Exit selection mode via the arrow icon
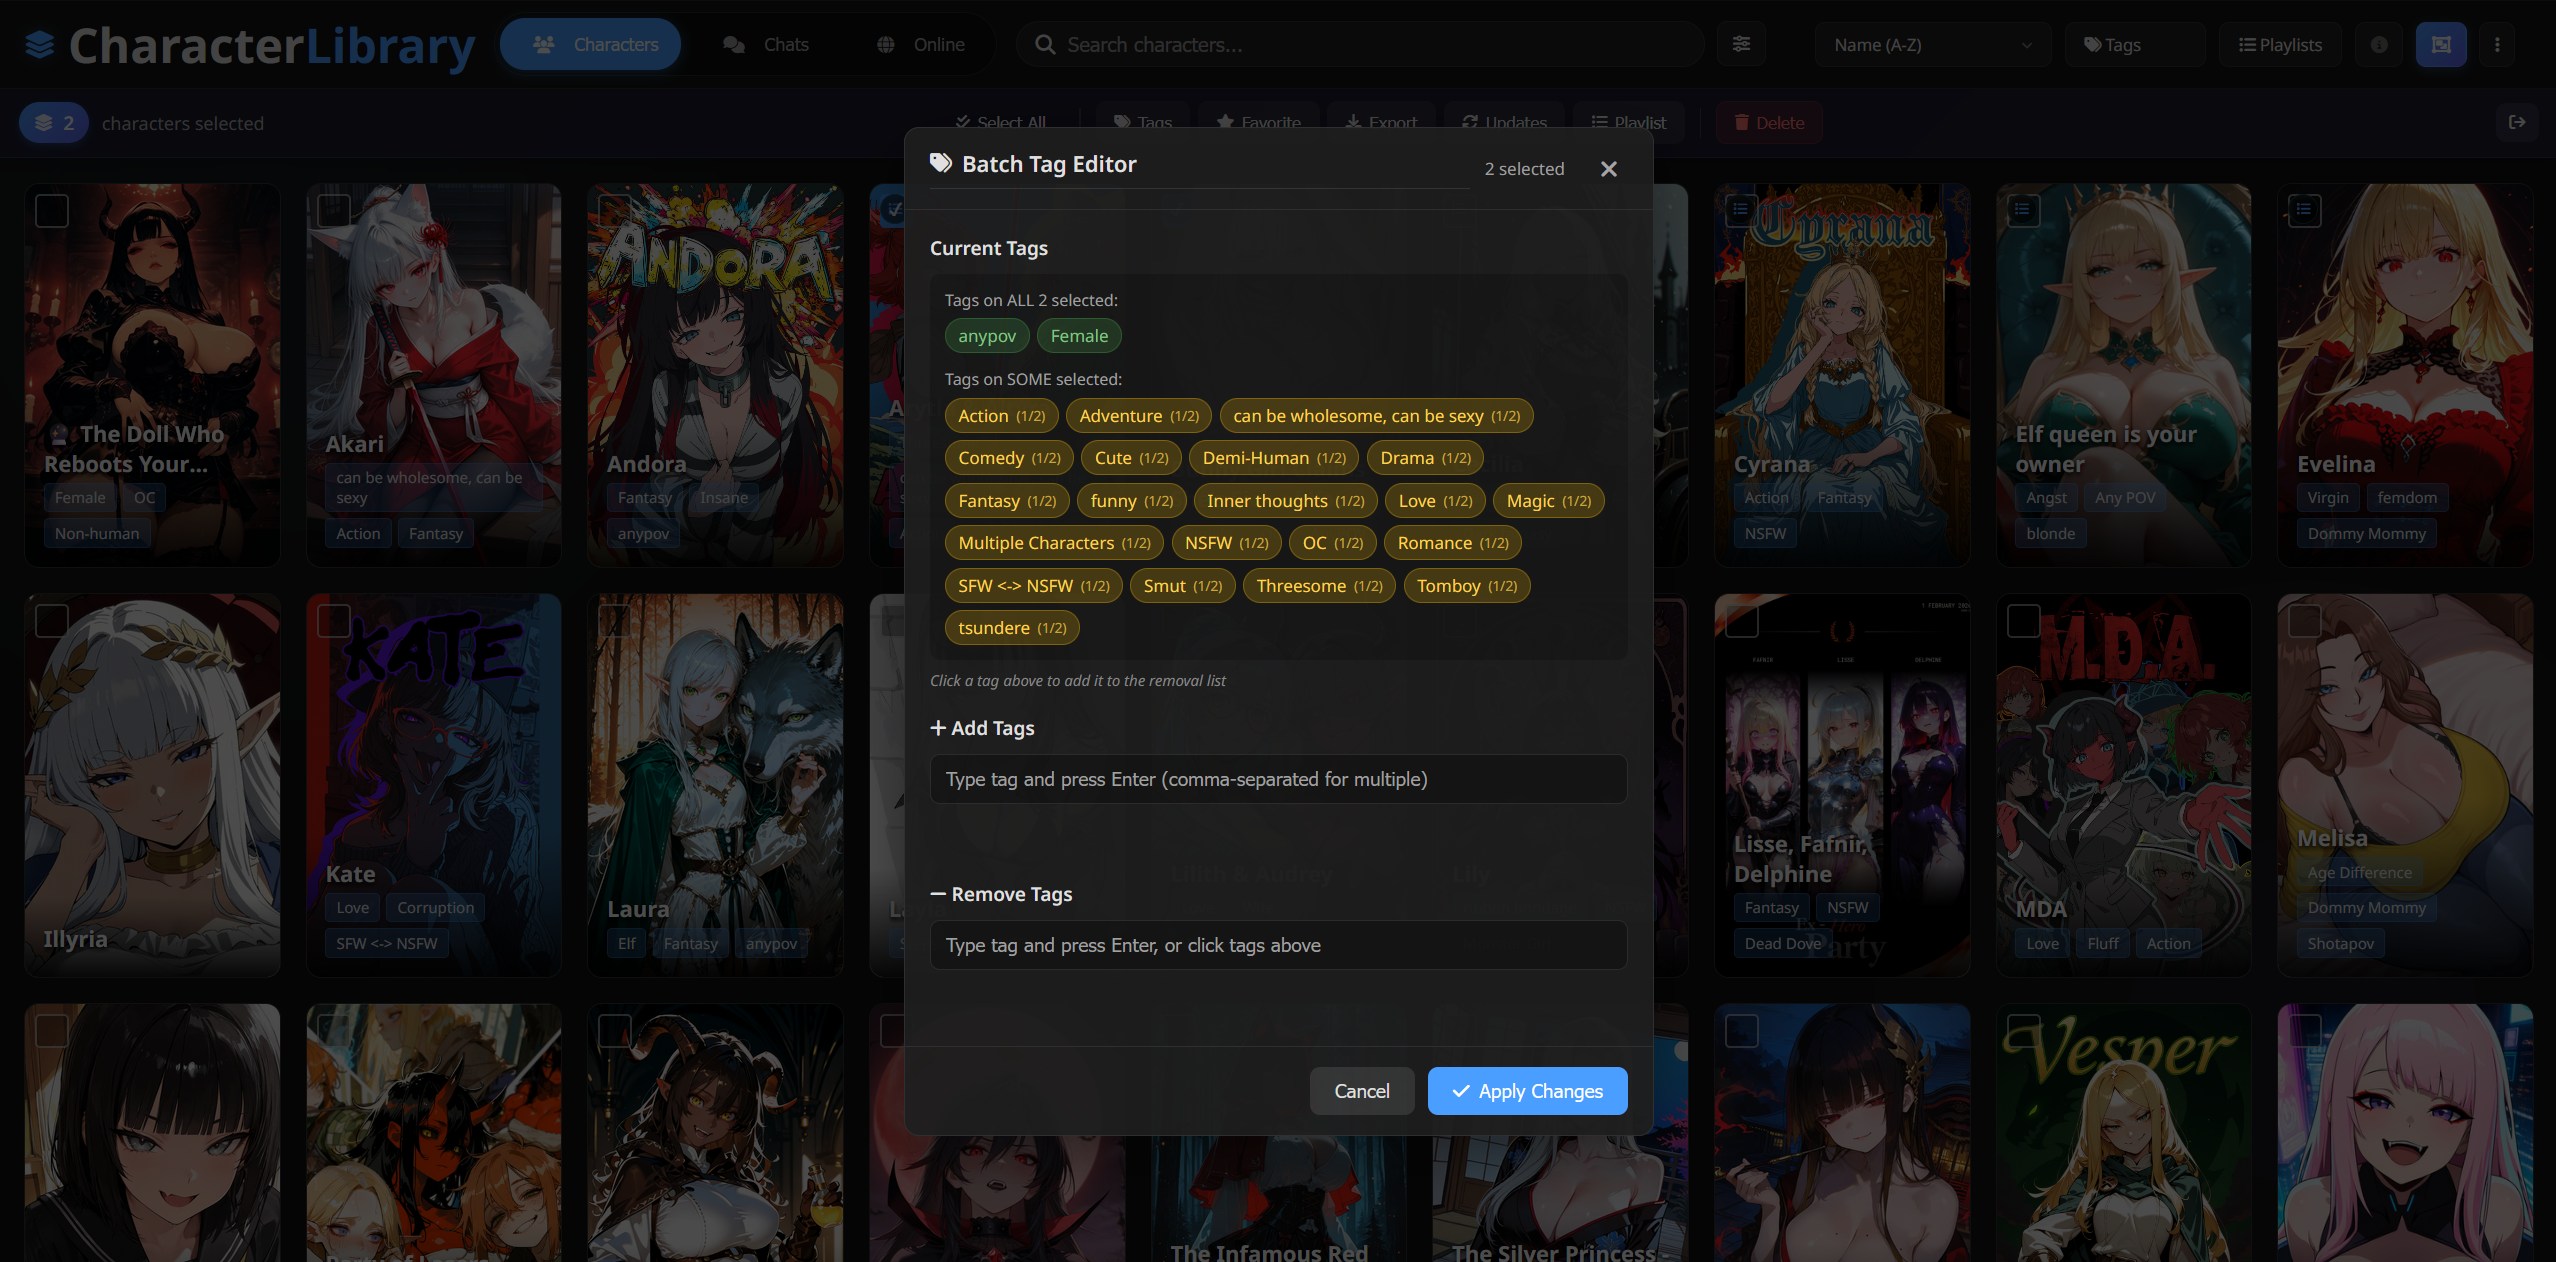The width and height of the screenshot is (2556, 1262). (2517, 122)
